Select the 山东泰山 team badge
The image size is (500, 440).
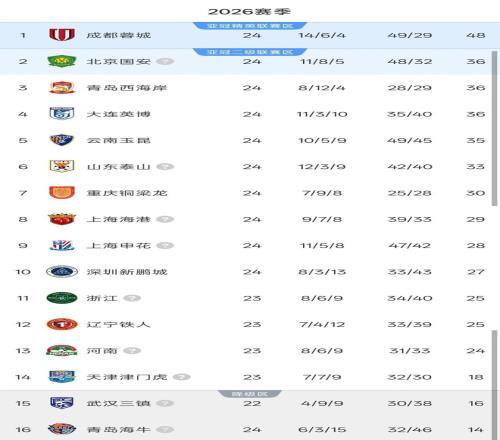[x=62, y=166]
